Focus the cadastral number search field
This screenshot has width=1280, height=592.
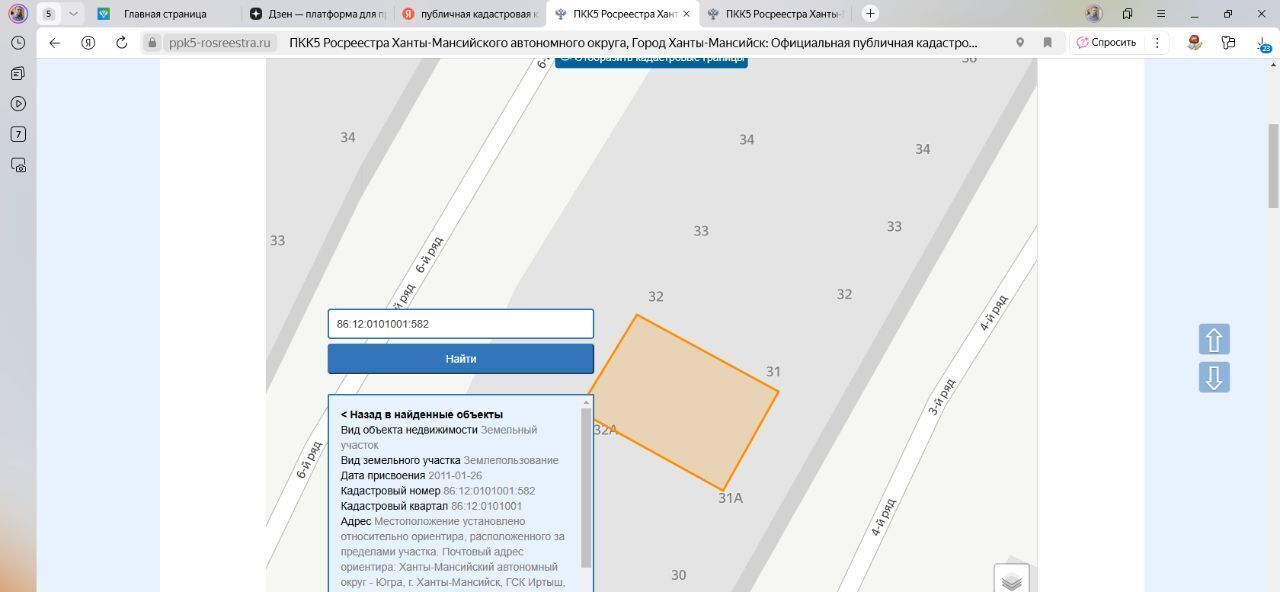(x=461, y=324)
